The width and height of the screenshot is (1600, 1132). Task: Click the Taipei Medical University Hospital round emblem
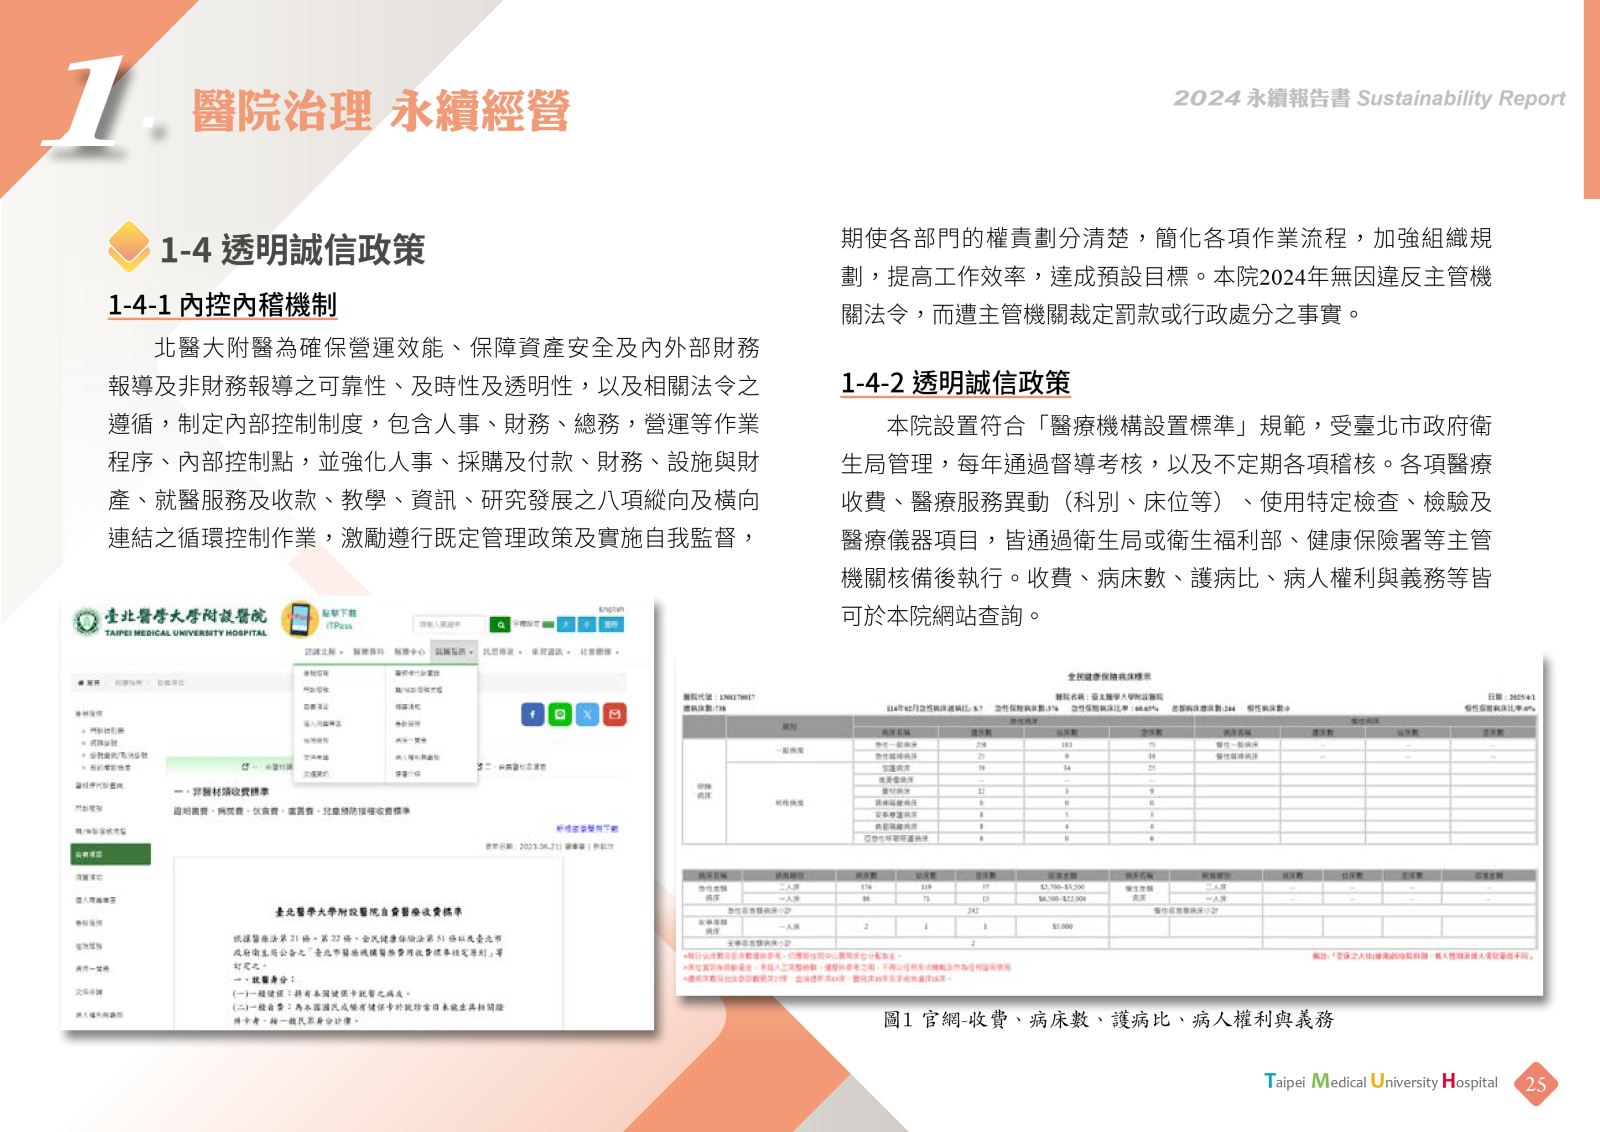(87, 620)
